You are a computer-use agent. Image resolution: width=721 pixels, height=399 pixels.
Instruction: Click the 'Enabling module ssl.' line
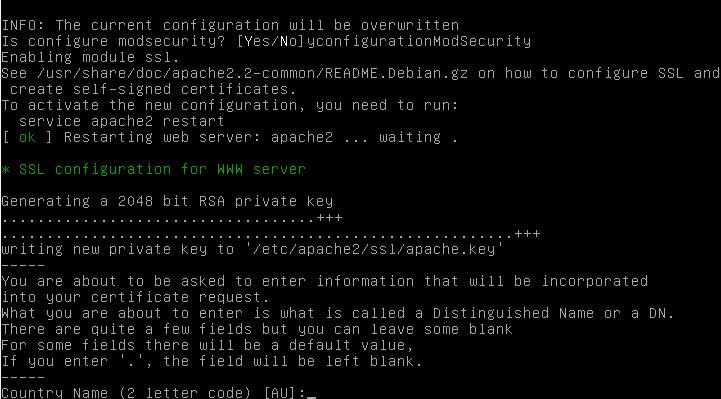[90, 58]
